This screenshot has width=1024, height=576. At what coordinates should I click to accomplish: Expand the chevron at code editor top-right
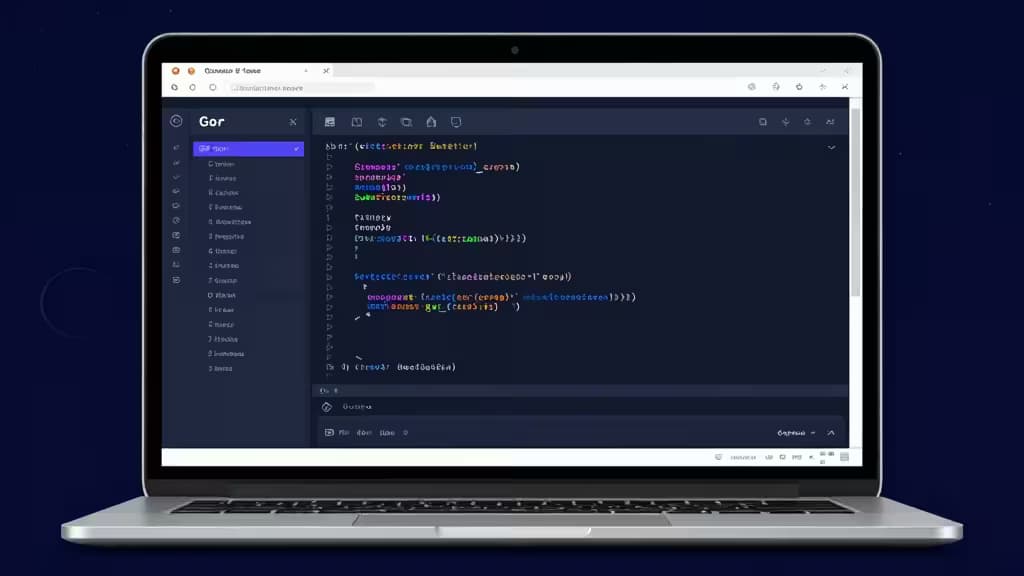coord(831,147)
